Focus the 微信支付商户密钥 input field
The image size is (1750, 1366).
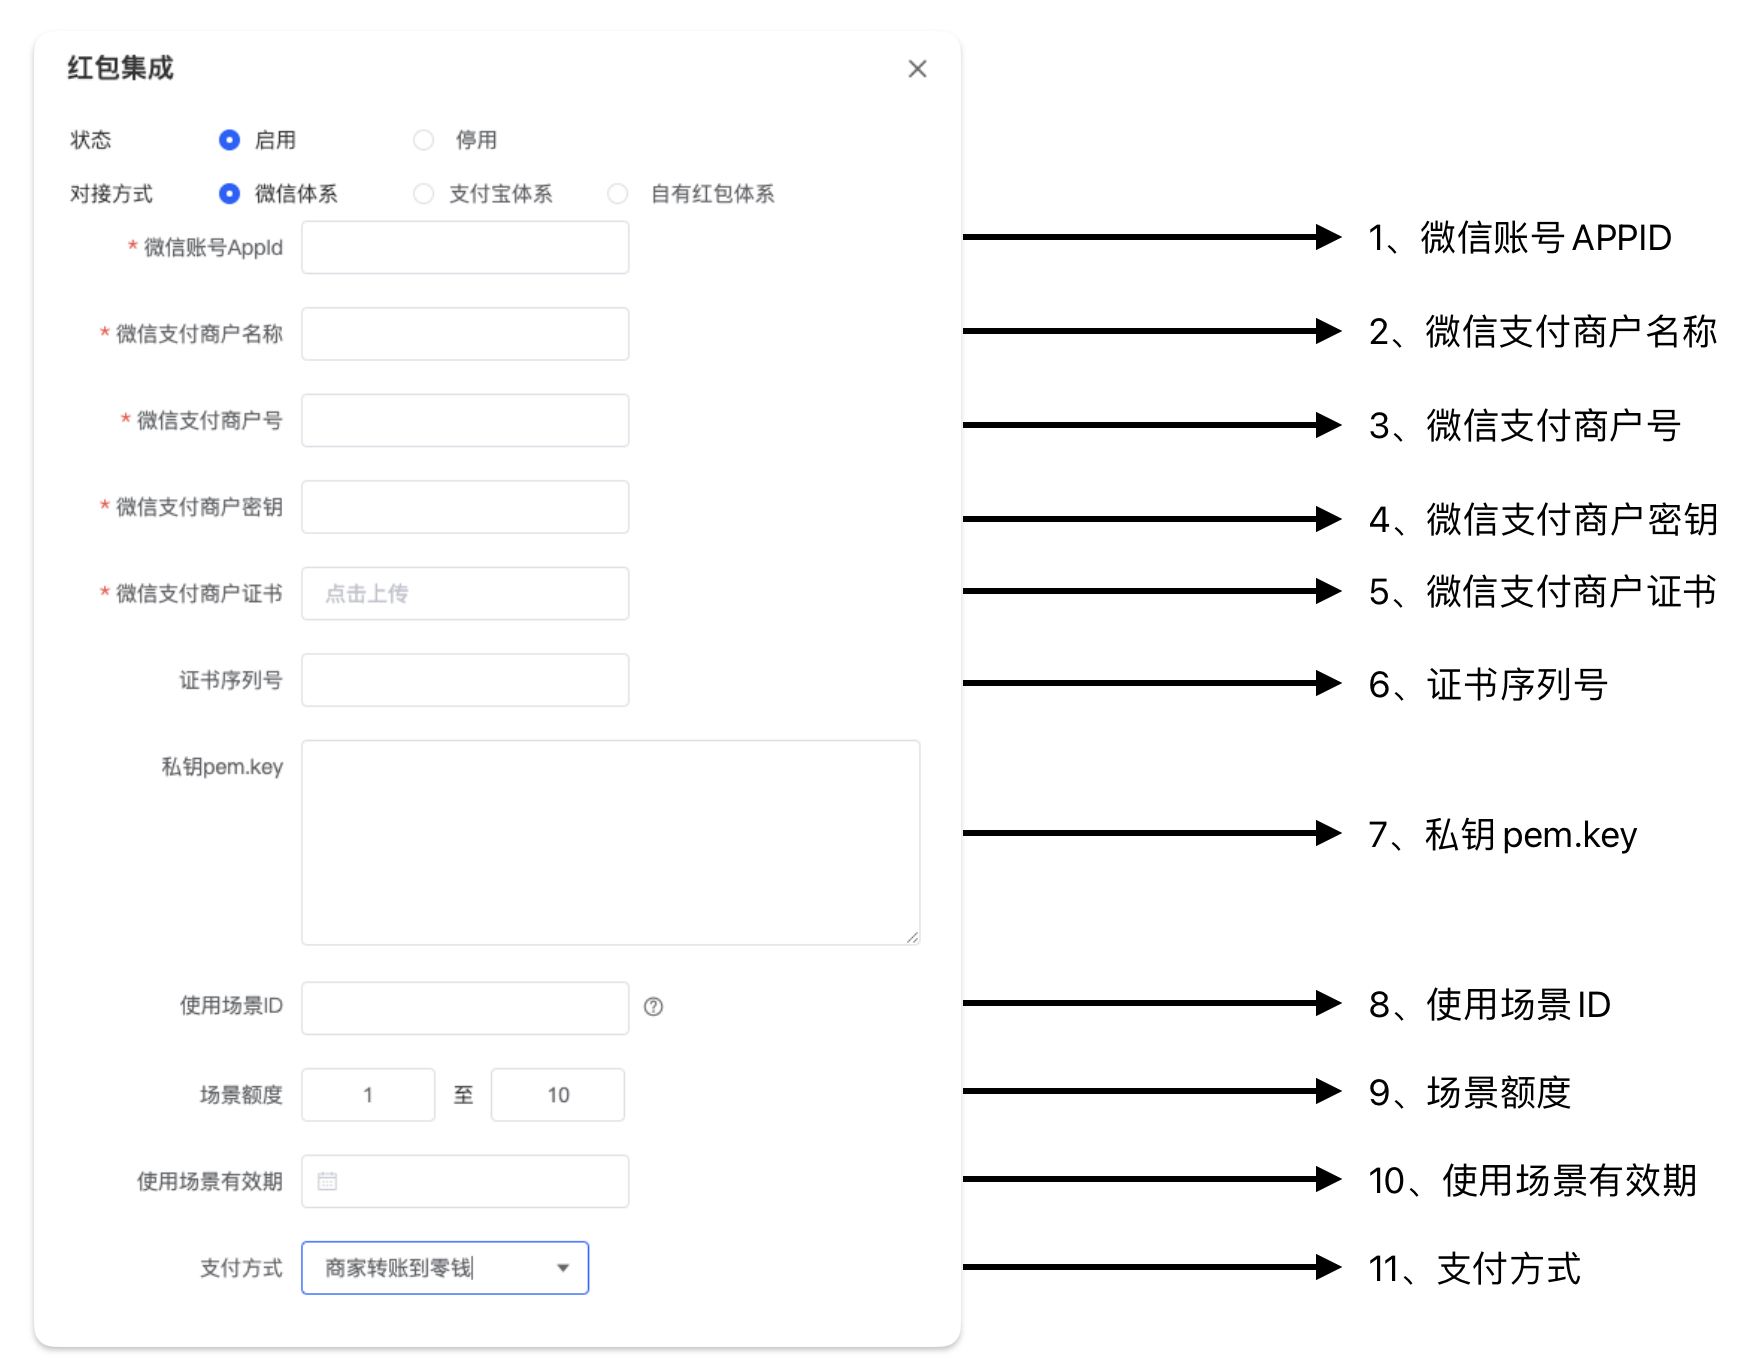click(465, 507)
